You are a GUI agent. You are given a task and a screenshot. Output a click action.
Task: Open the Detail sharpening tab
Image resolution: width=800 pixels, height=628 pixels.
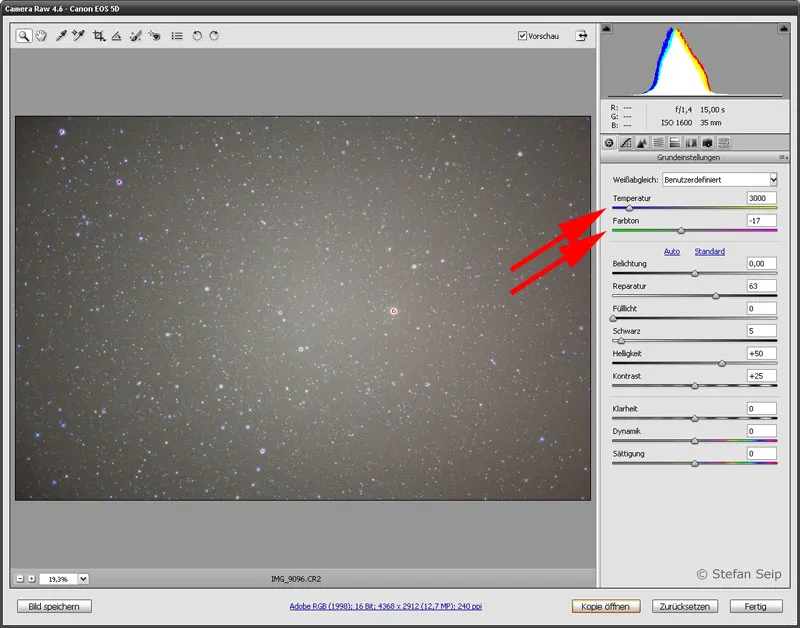tap(642, 143)
